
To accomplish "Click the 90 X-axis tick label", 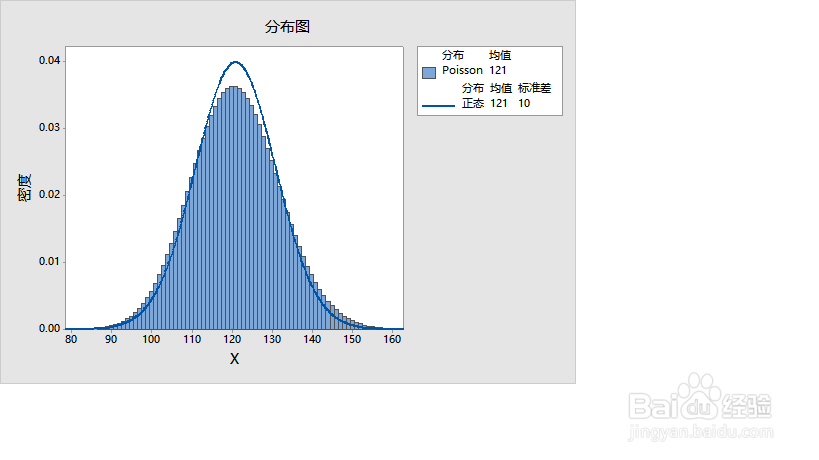I will click(x=111, y=339).
